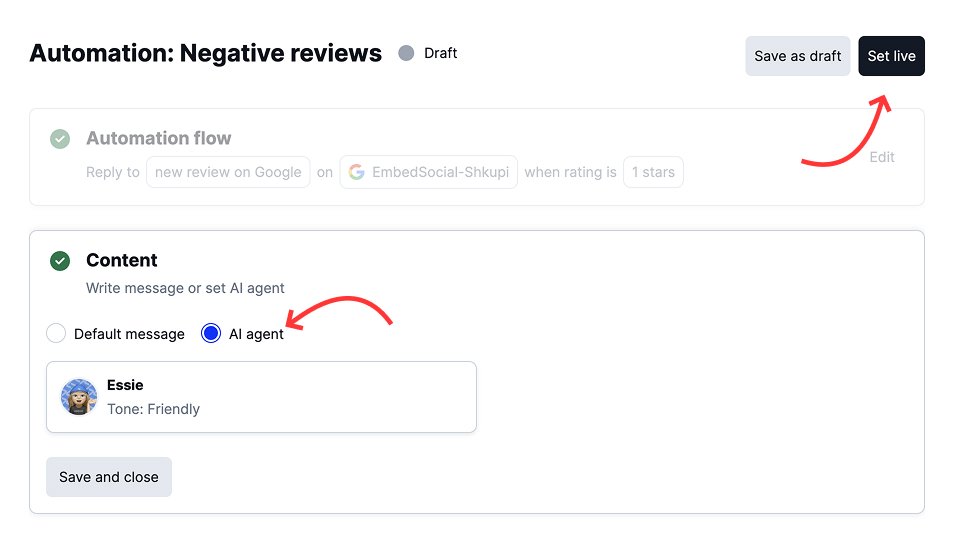The width and height of the screenshot is (969, 554).
Task: Click the Automation flow green checkmark icon
Action: coord(60,139)
